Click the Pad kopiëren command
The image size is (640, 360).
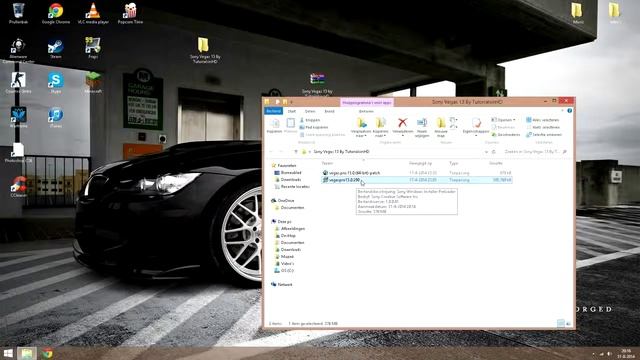314,127
